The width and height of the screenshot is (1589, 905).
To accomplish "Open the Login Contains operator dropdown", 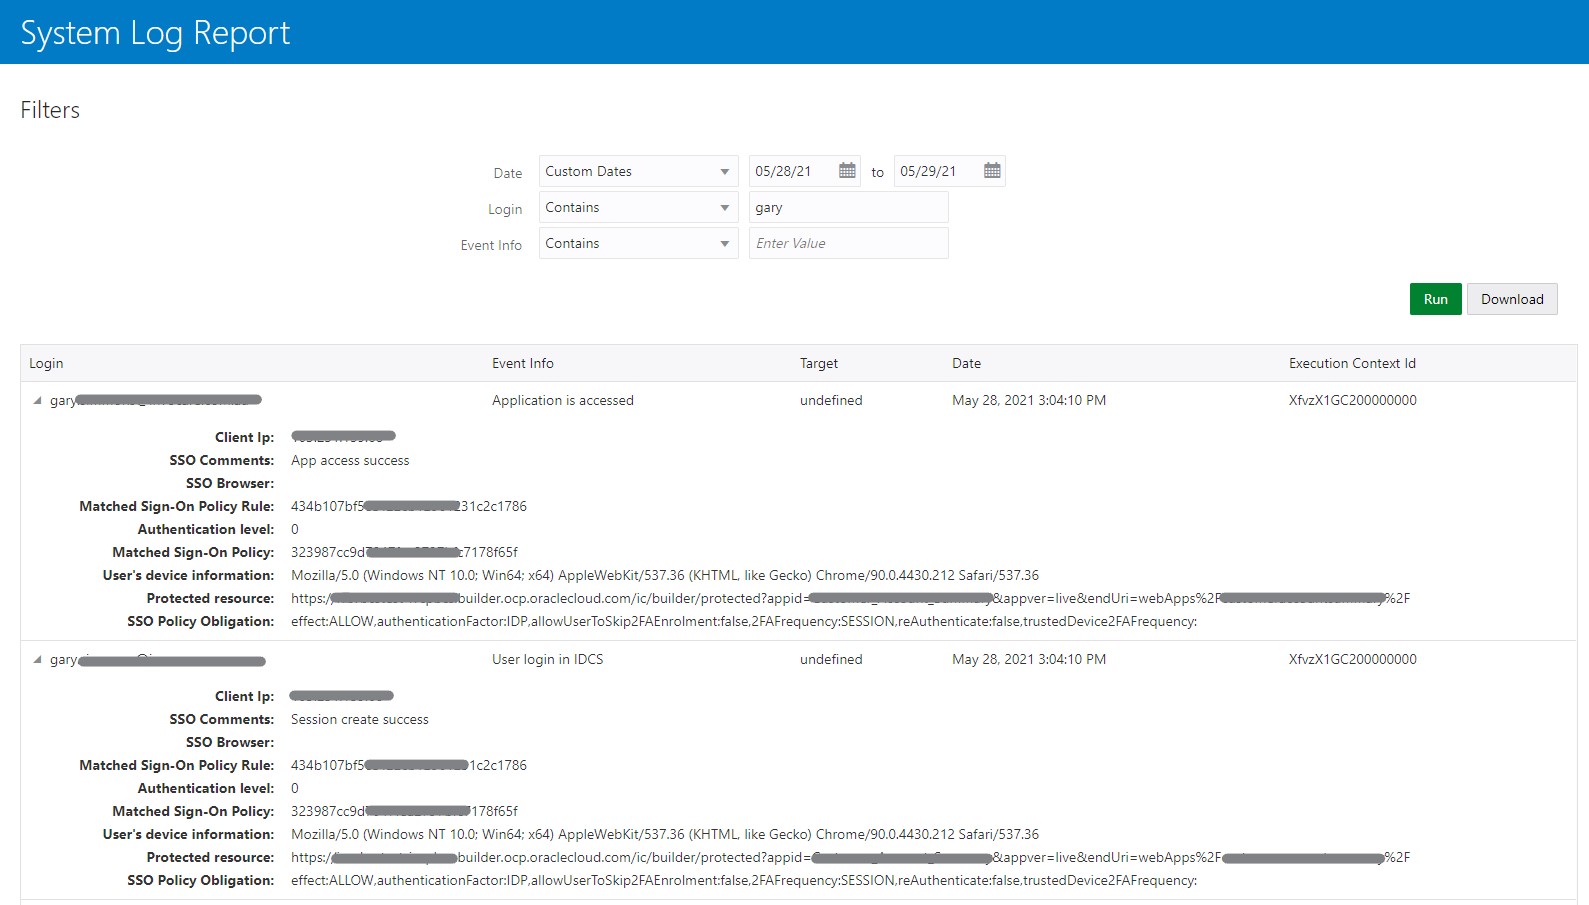I will (638, 207).
